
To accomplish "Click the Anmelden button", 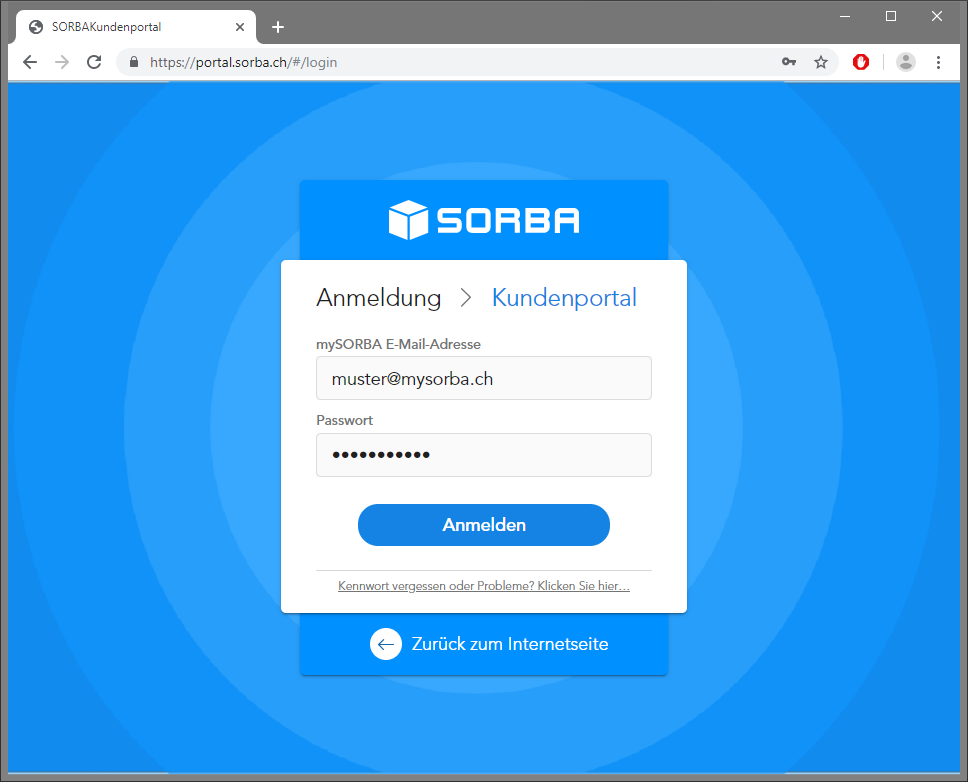I will pos(484,525).
